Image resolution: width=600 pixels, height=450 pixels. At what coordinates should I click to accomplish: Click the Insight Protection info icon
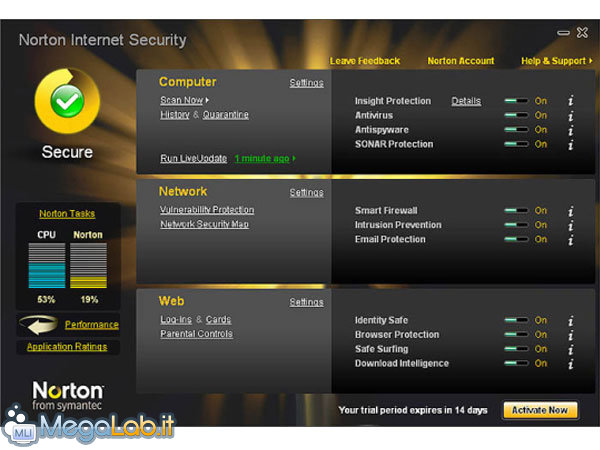pos(571,101)
